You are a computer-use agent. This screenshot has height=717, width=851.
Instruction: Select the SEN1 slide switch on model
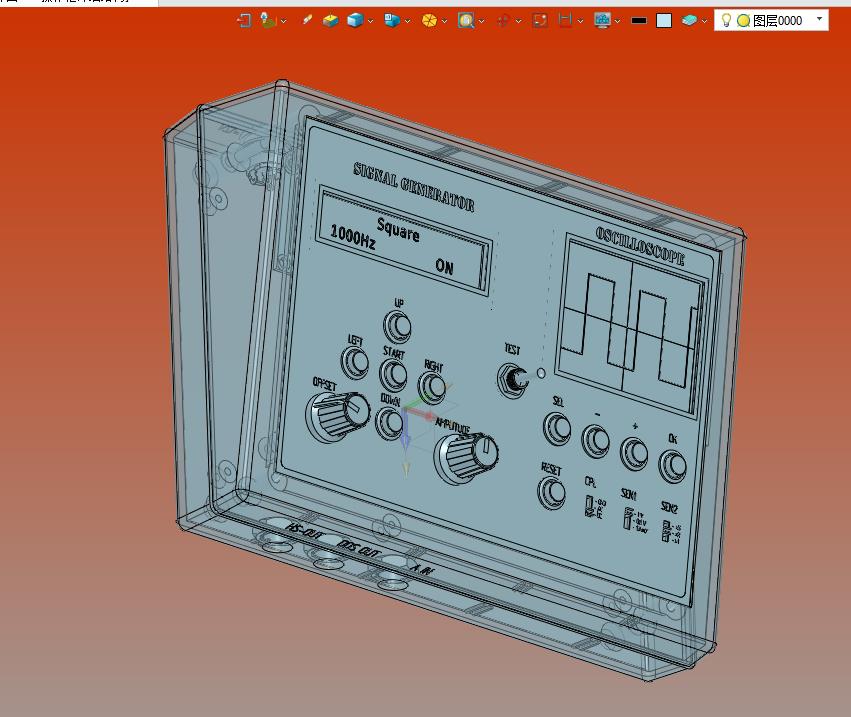click(628, 519)
